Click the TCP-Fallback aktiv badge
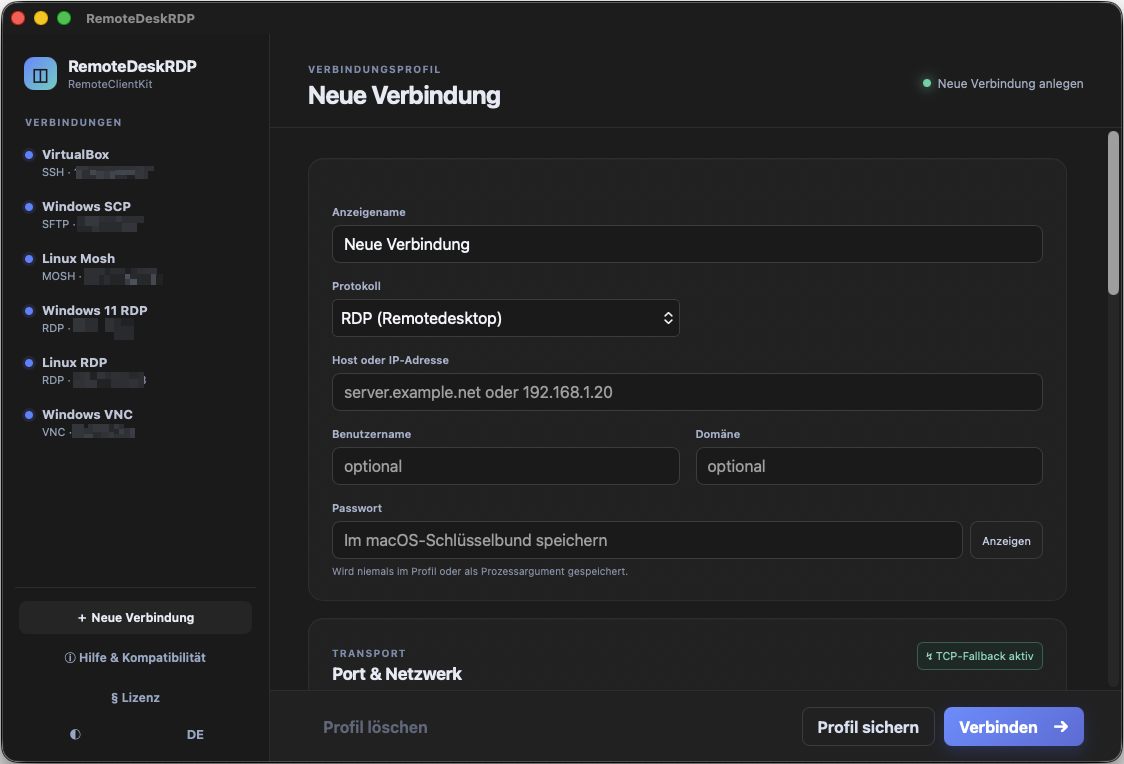This screenshot has height=764, width=1124. (x=979, y=656)
